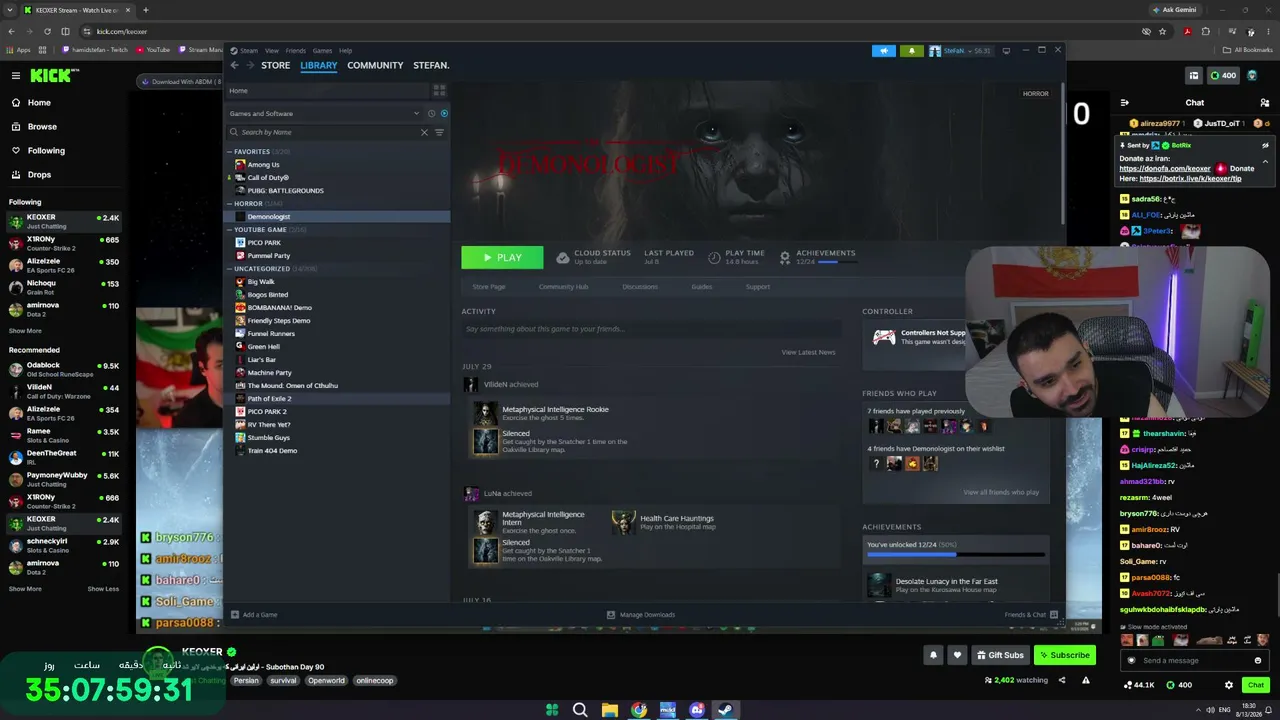Click the Persian stream tag
The image size is (1280, 720).
(x=246, y=681)
